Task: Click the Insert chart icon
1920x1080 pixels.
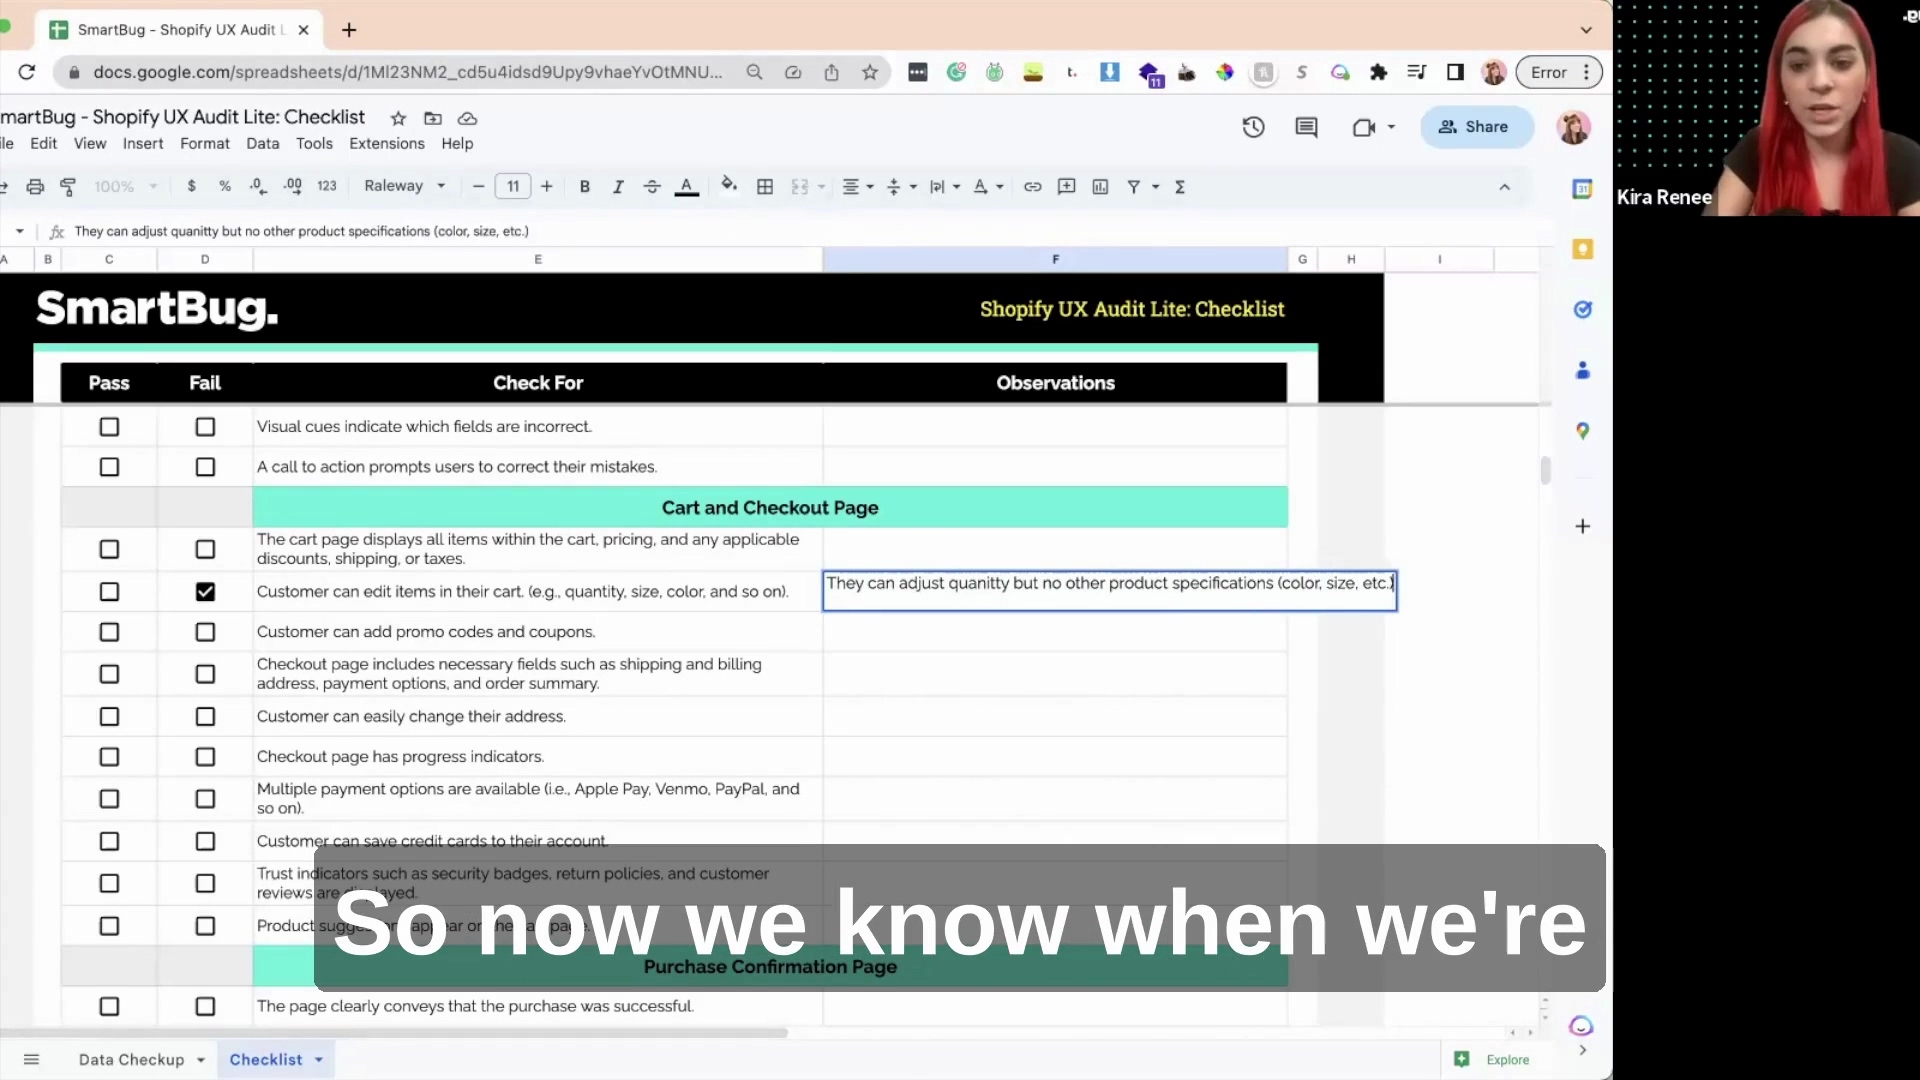Action: pyautogui.click(x=1100, y=187)
